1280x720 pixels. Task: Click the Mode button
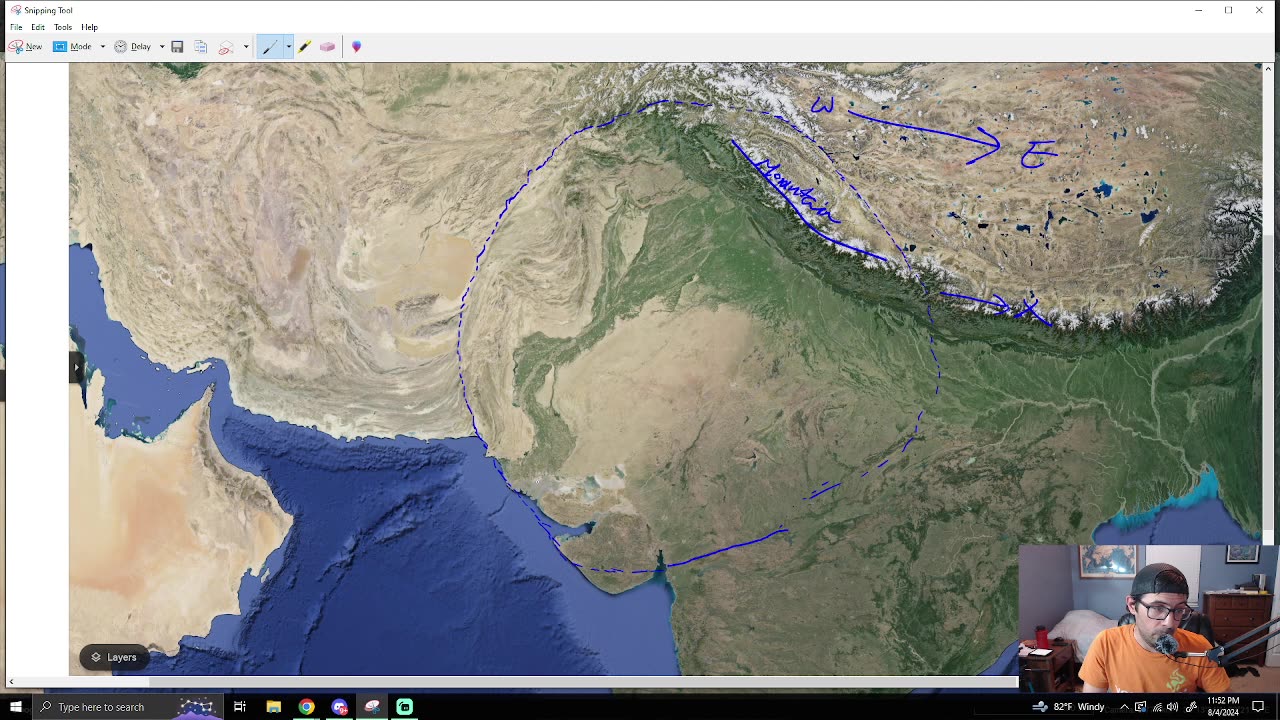point(72,47)
